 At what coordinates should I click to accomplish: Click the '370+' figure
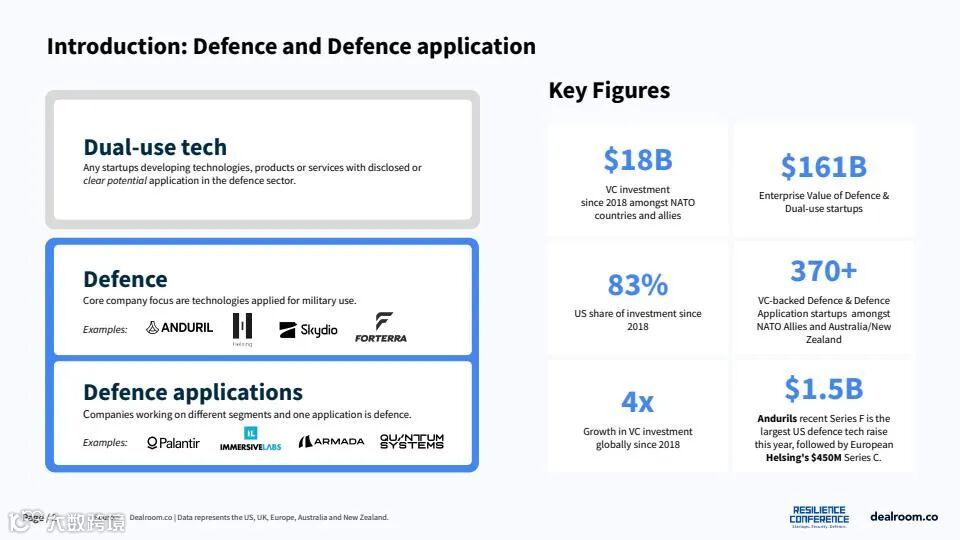point(823,271)
